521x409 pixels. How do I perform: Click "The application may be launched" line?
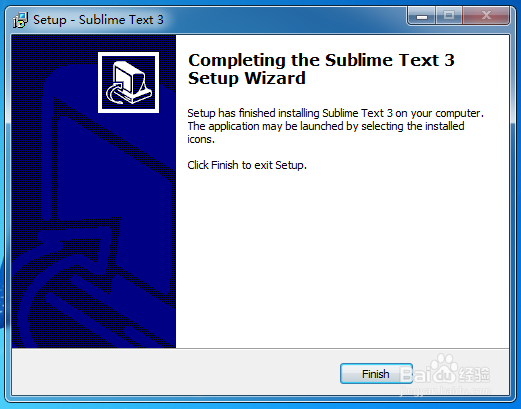point(326,126)
